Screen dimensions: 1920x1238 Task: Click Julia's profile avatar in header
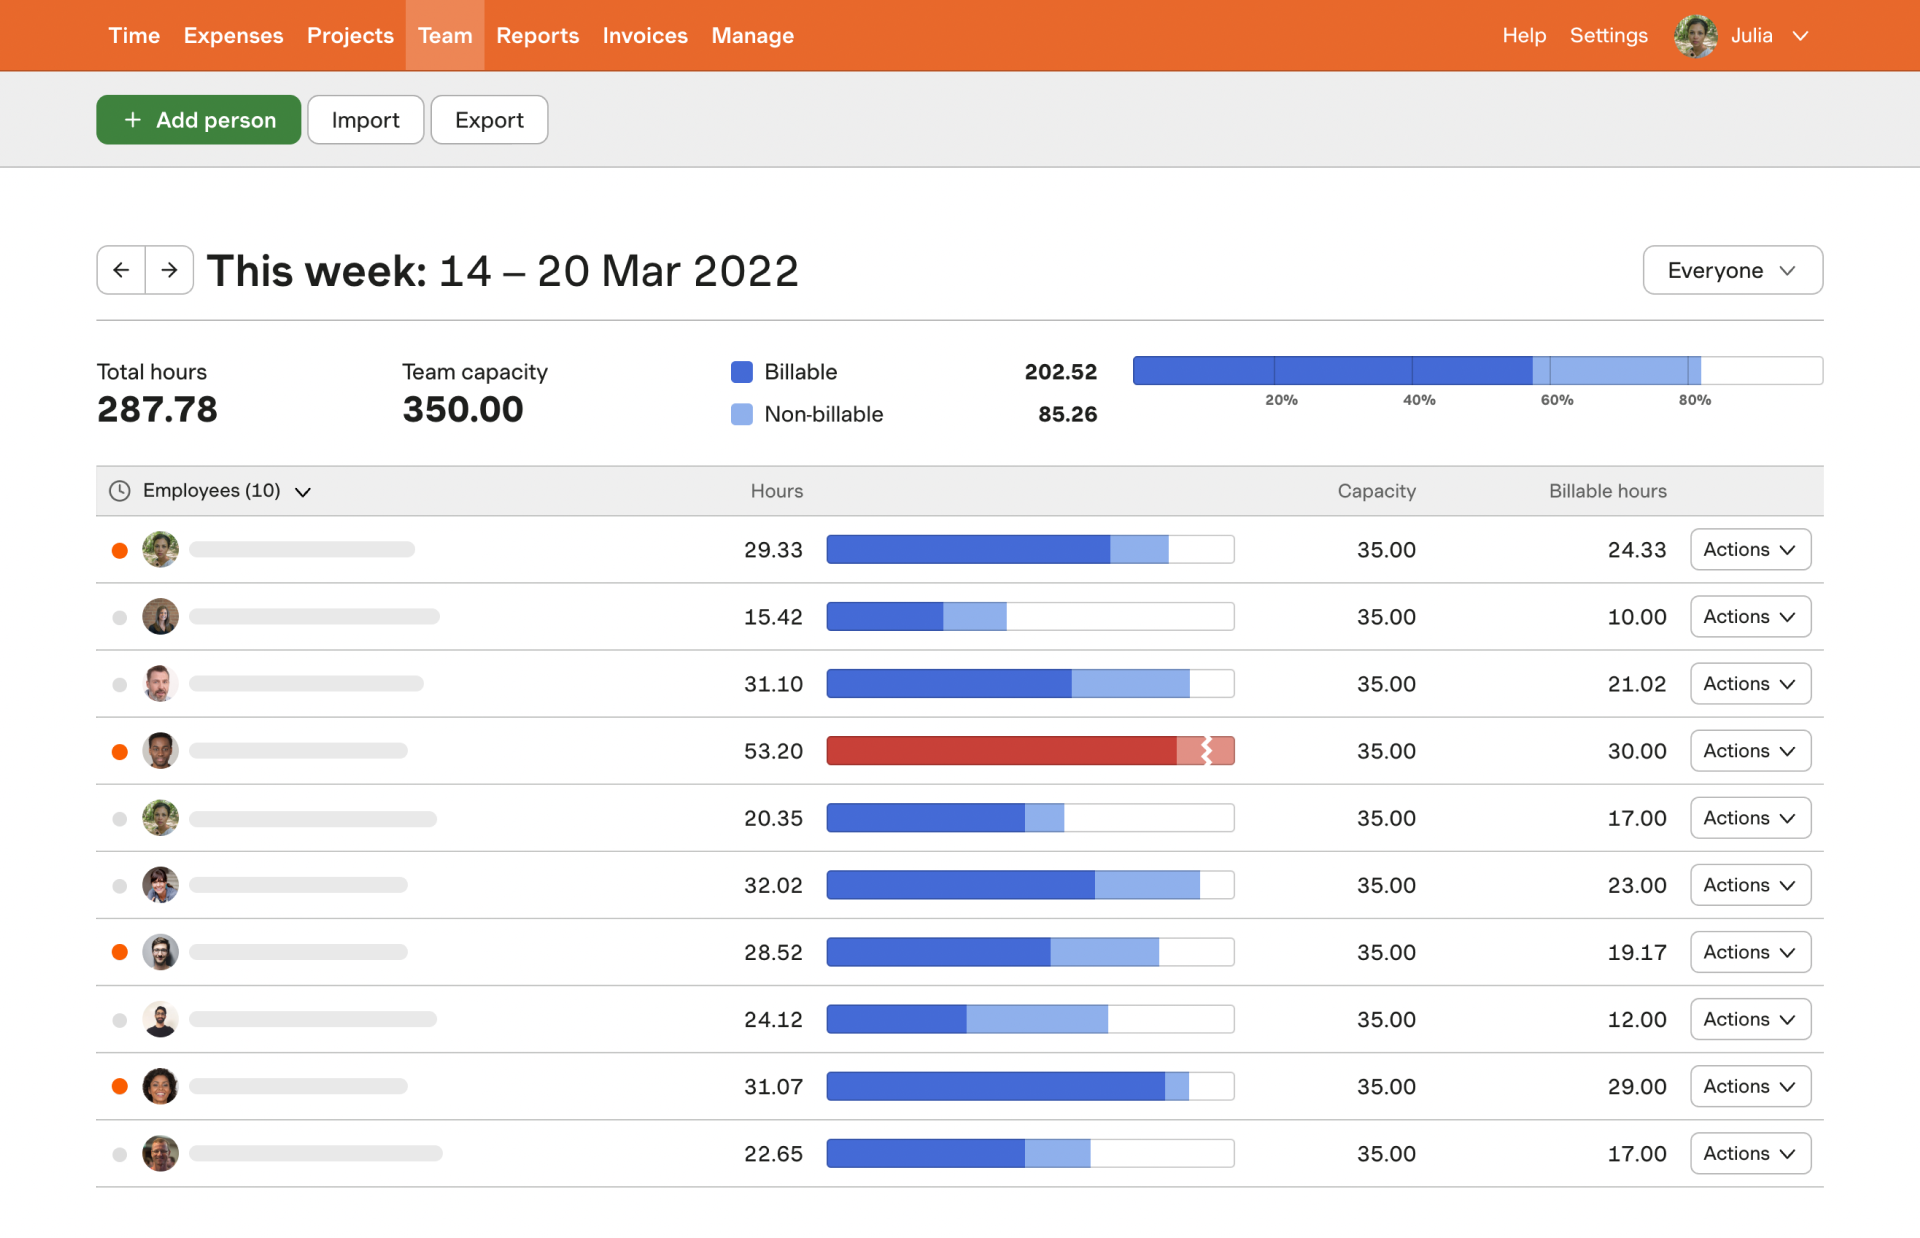1695,36
